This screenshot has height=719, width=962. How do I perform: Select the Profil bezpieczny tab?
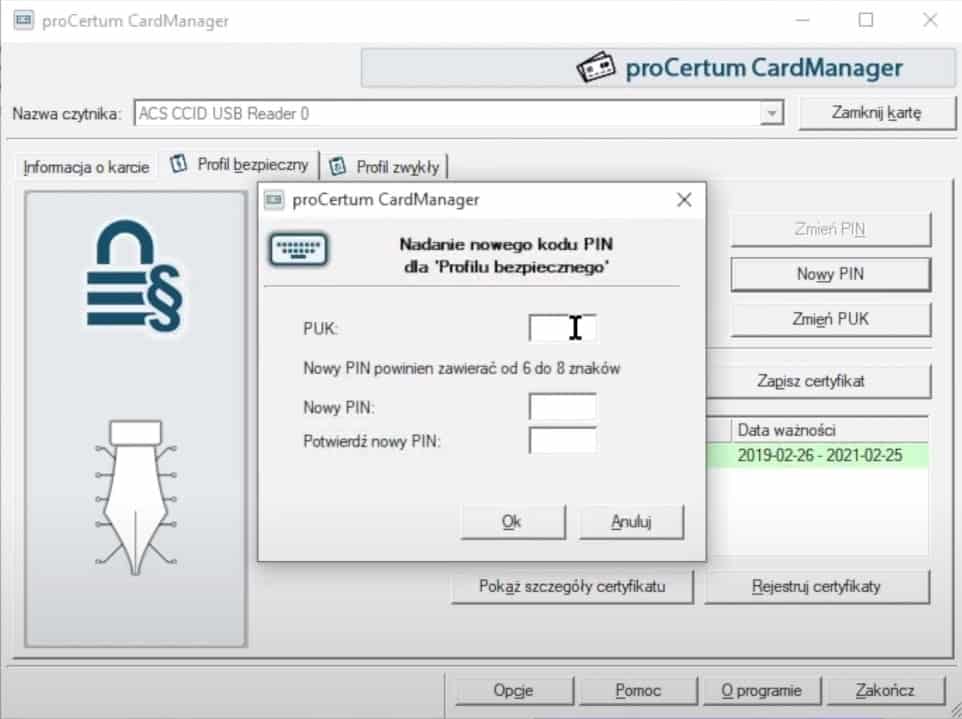241,165
